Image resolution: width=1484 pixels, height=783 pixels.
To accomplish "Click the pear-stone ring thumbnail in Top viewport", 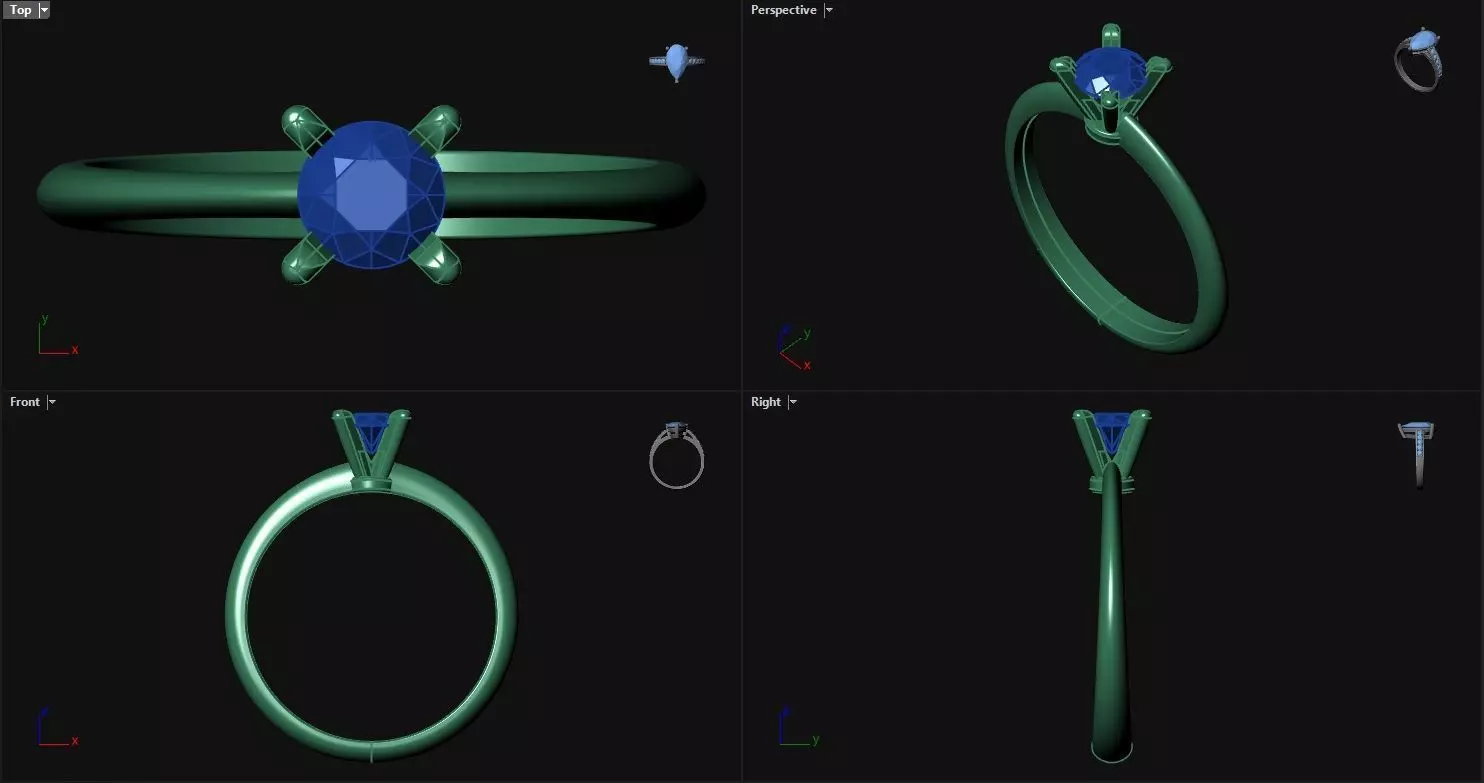I will pos(677,62).
